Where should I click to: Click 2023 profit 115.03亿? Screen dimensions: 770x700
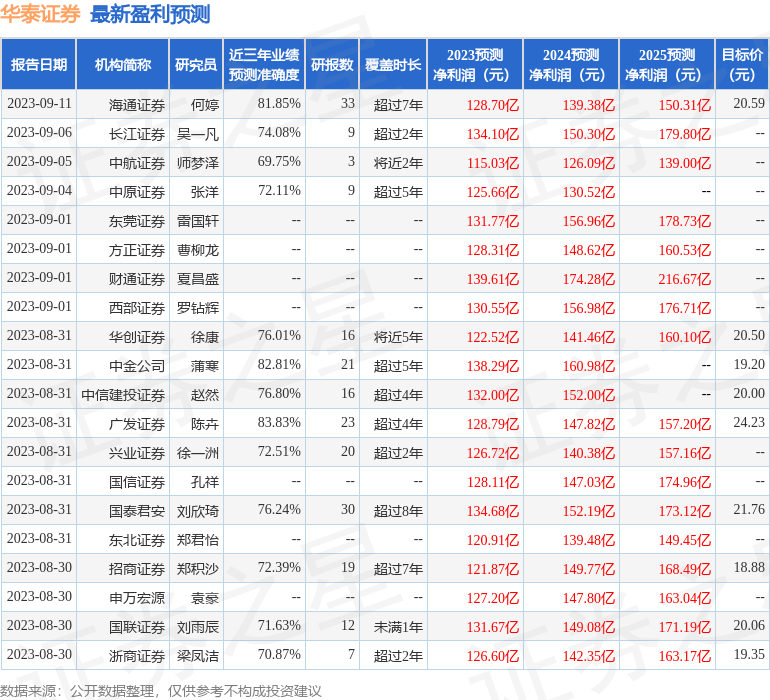pos(493,163)
